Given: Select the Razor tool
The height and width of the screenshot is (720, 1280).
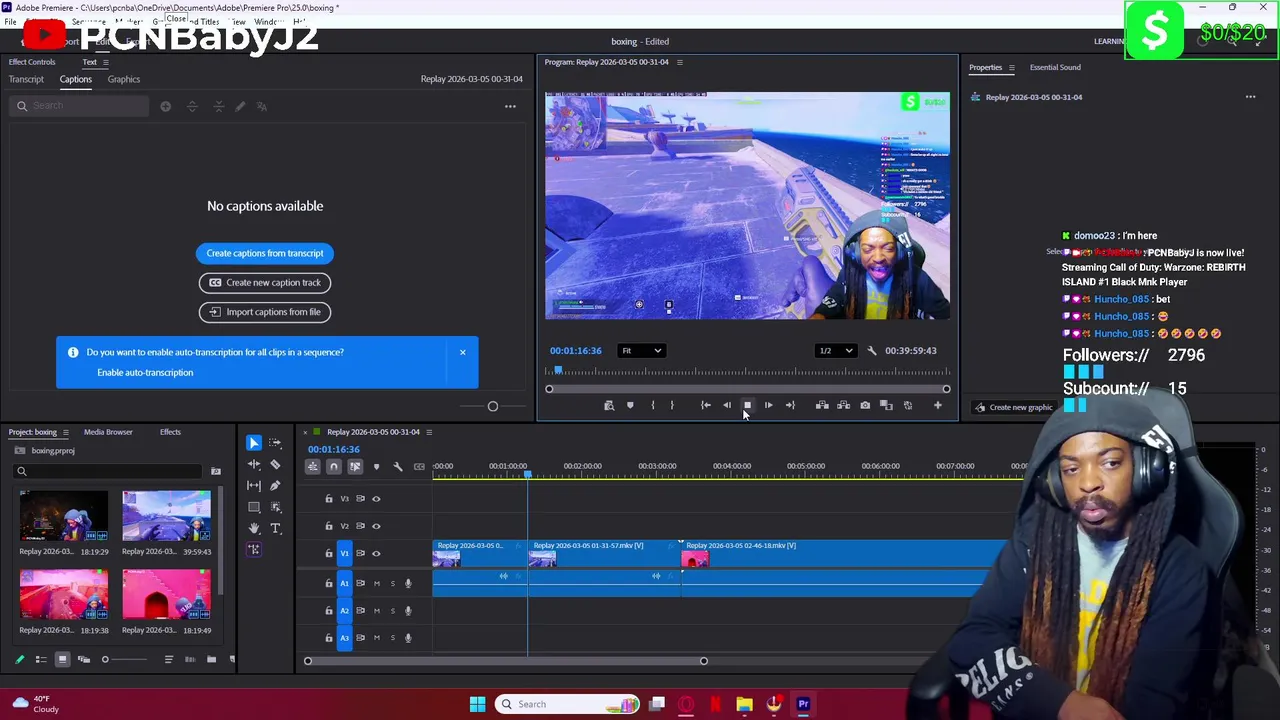Looking at the screenshot, I should (x=275, y=464).
